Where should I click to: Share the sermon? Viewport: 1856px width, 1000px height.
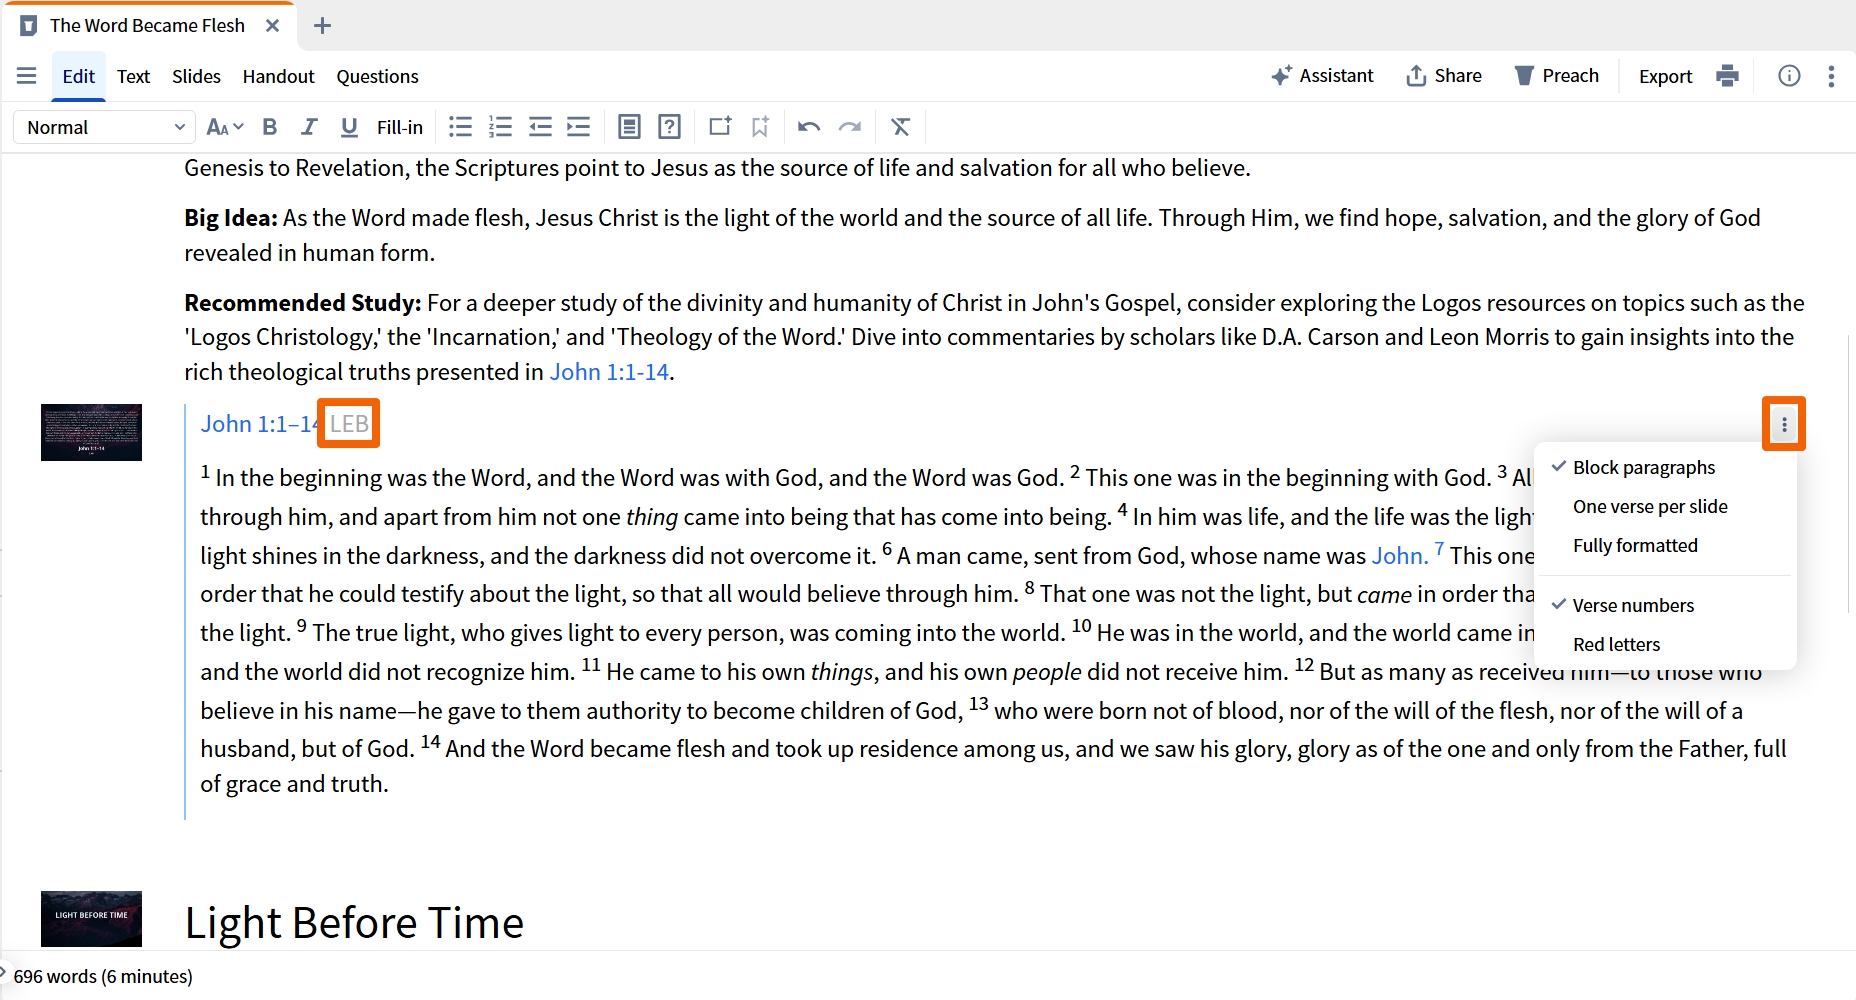[1444, 76]
